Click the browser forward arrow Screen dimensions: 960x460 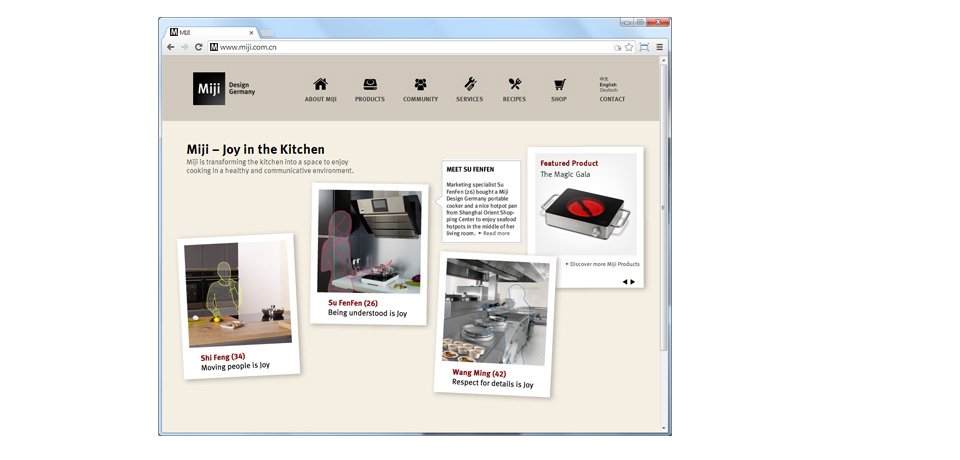(184, 47)
